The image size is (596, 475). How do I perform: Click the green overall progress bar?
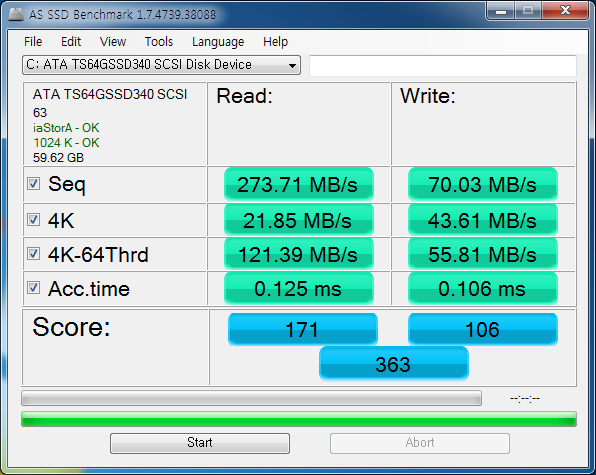[299, 419]
